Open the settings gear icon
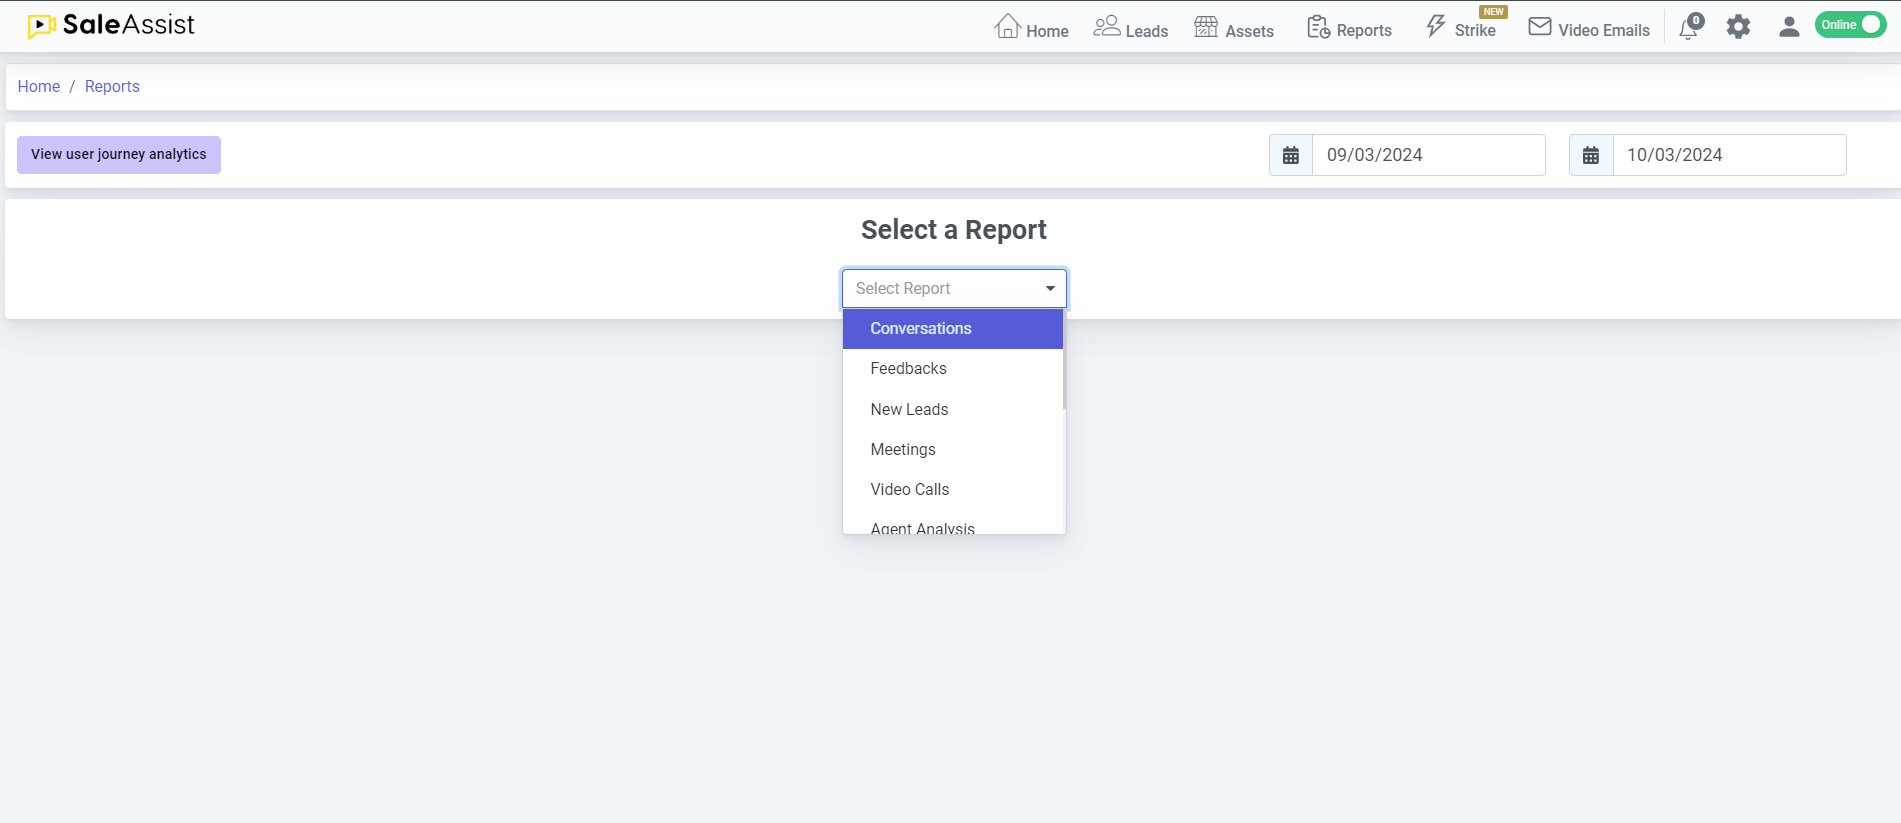Image resolution: width=1901 pixels, height=823 pixels. tap(1739, 27)
